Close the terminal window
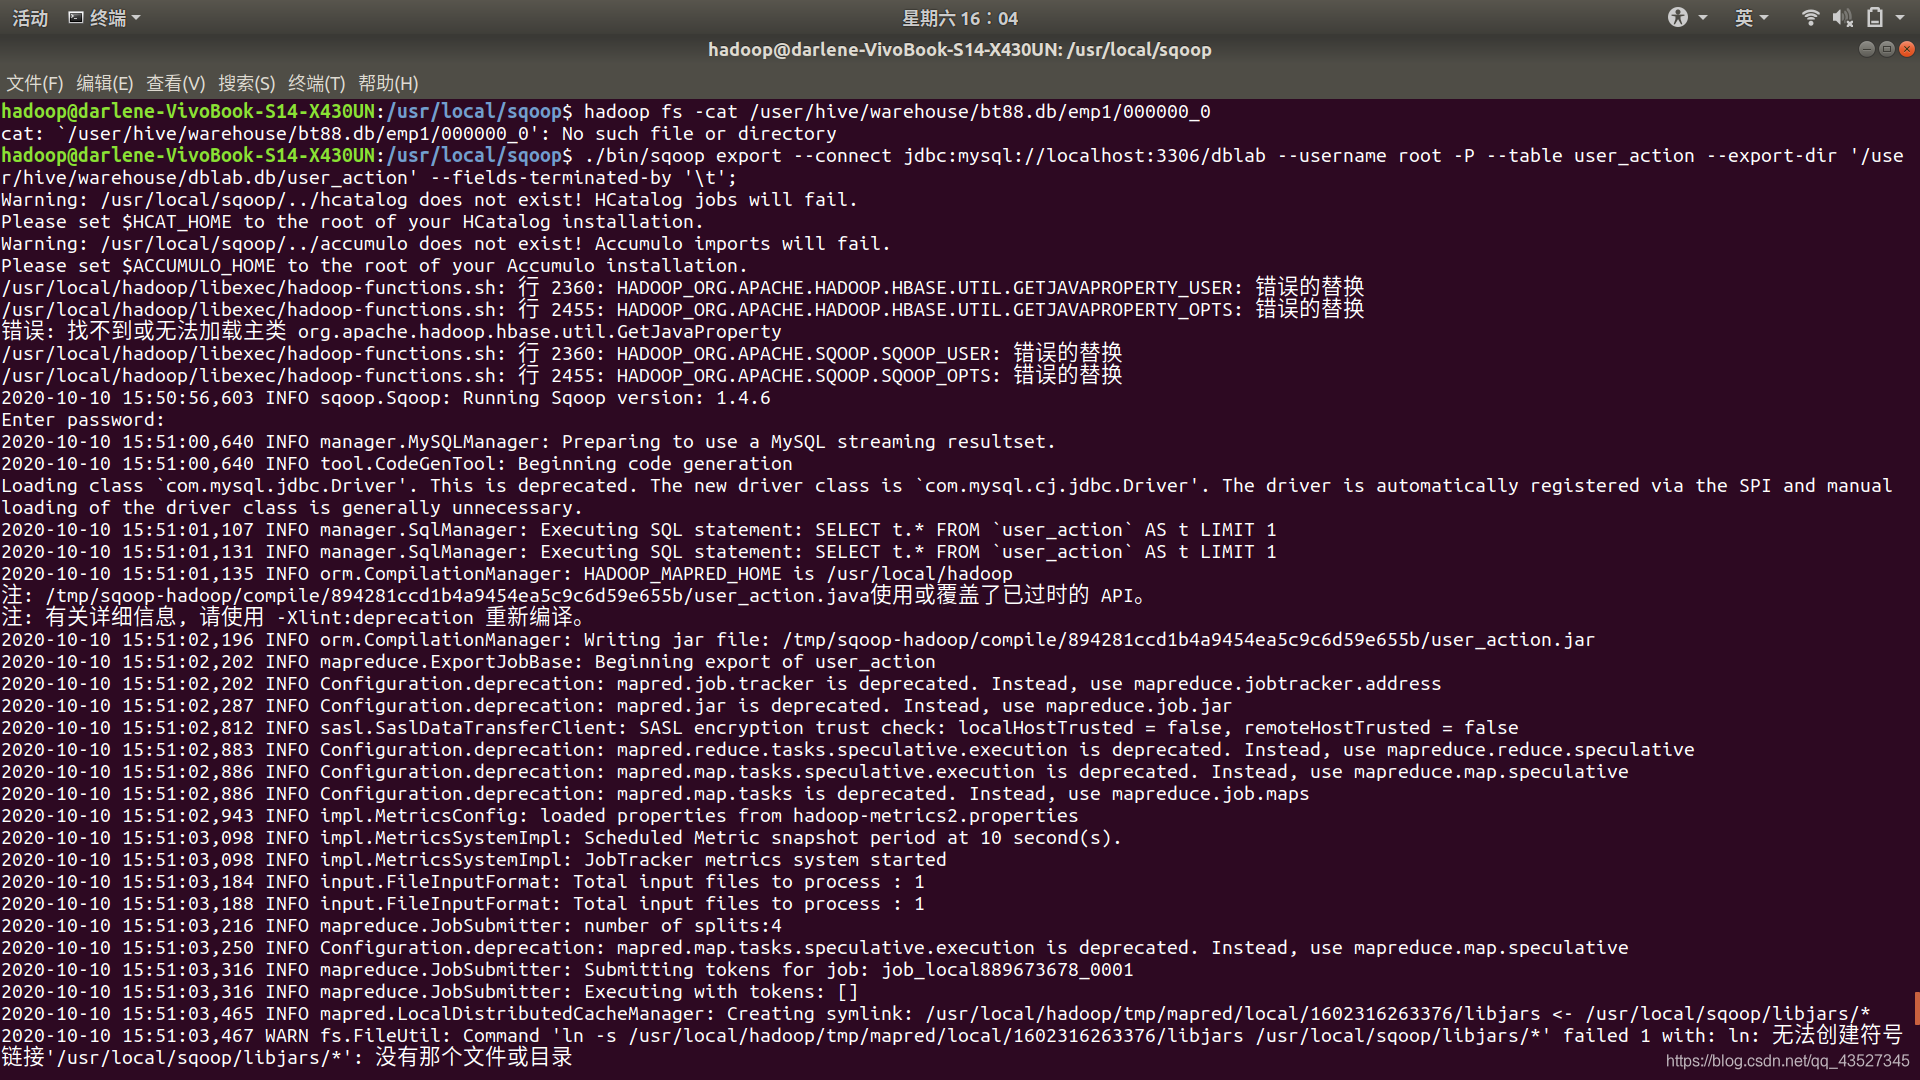The height and width of the screenshot is (1080, 1920). (x=1906, y=49)
